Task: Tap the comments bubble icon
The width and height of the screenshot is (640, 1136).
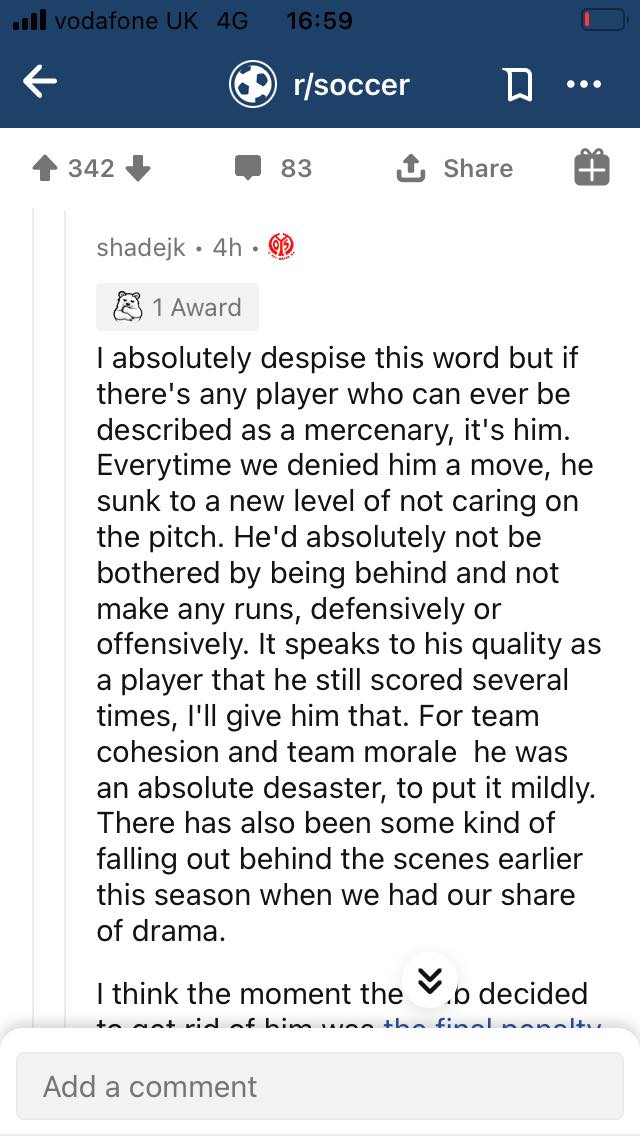Action: pos(247,168)
